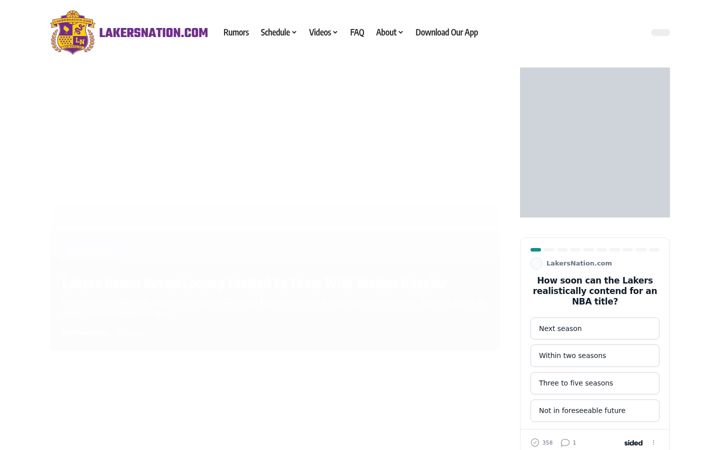Image resolution: width=720 pixels, height=450 pixels.
Task: Expand the About dropdown menu
Action: click(389, 32)
